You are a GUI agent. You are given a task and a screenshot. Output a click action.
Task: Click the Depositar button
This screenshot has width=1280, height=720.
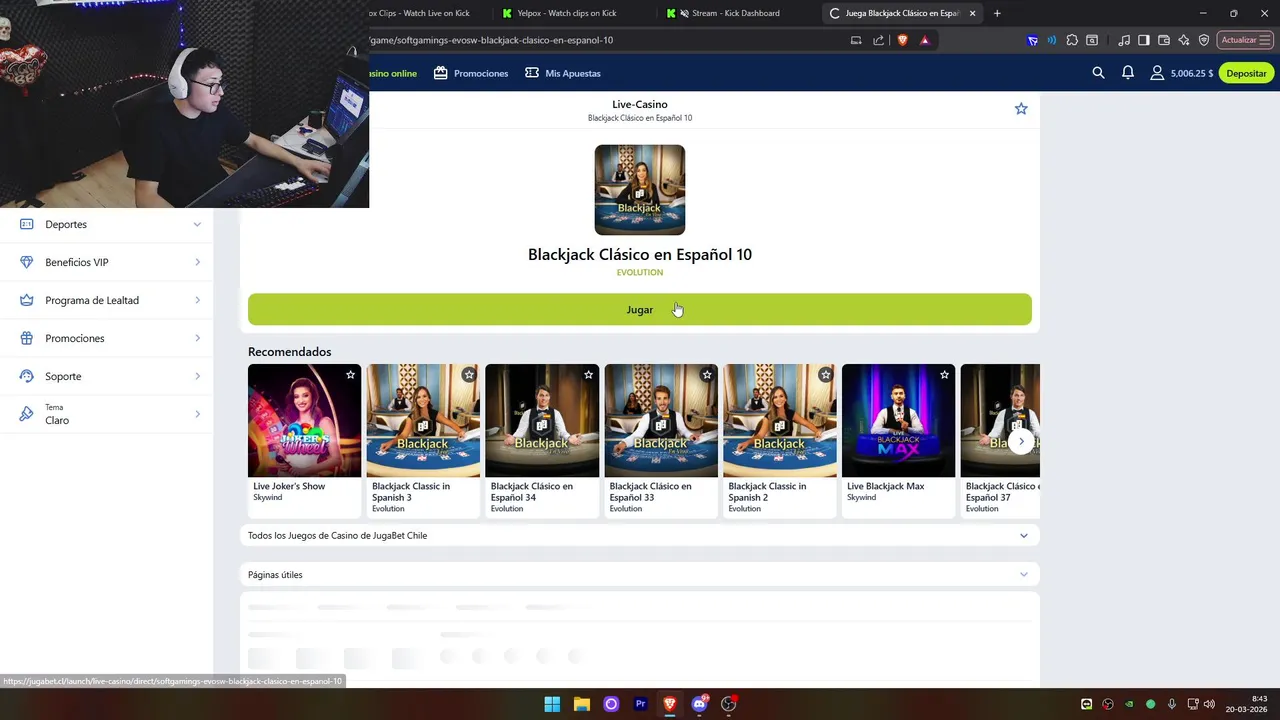pos(1246,73)
